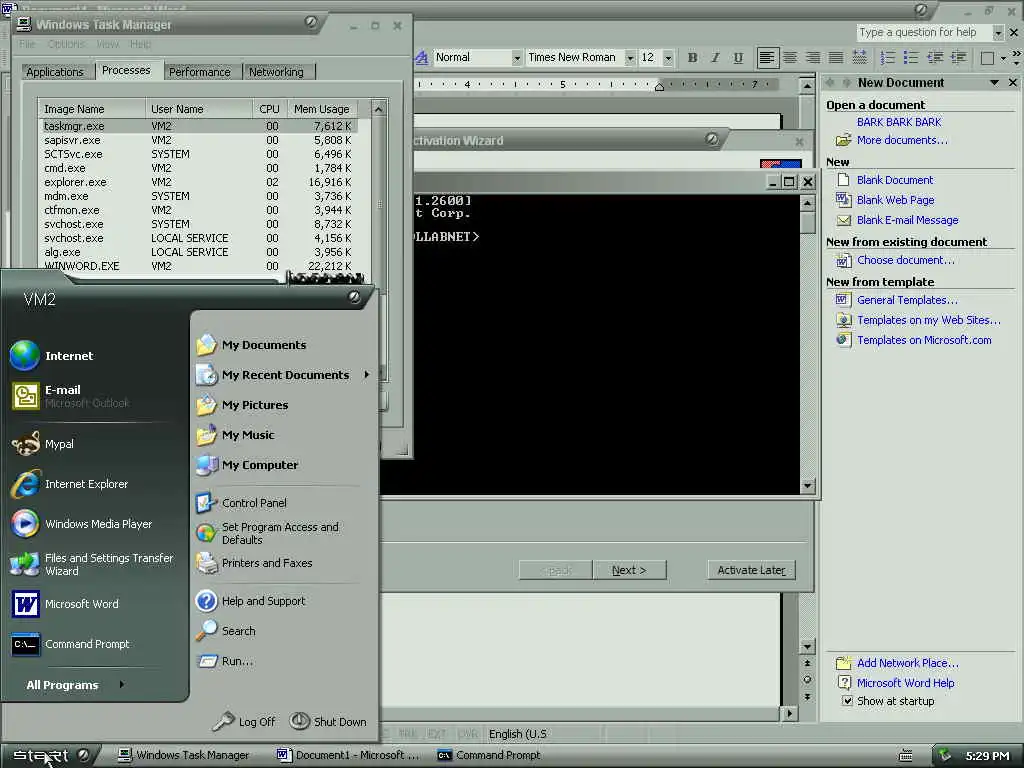Open Type a question for help dropdown
The height and width of the screenshot is (768, 1024).
tap(998, 32)
